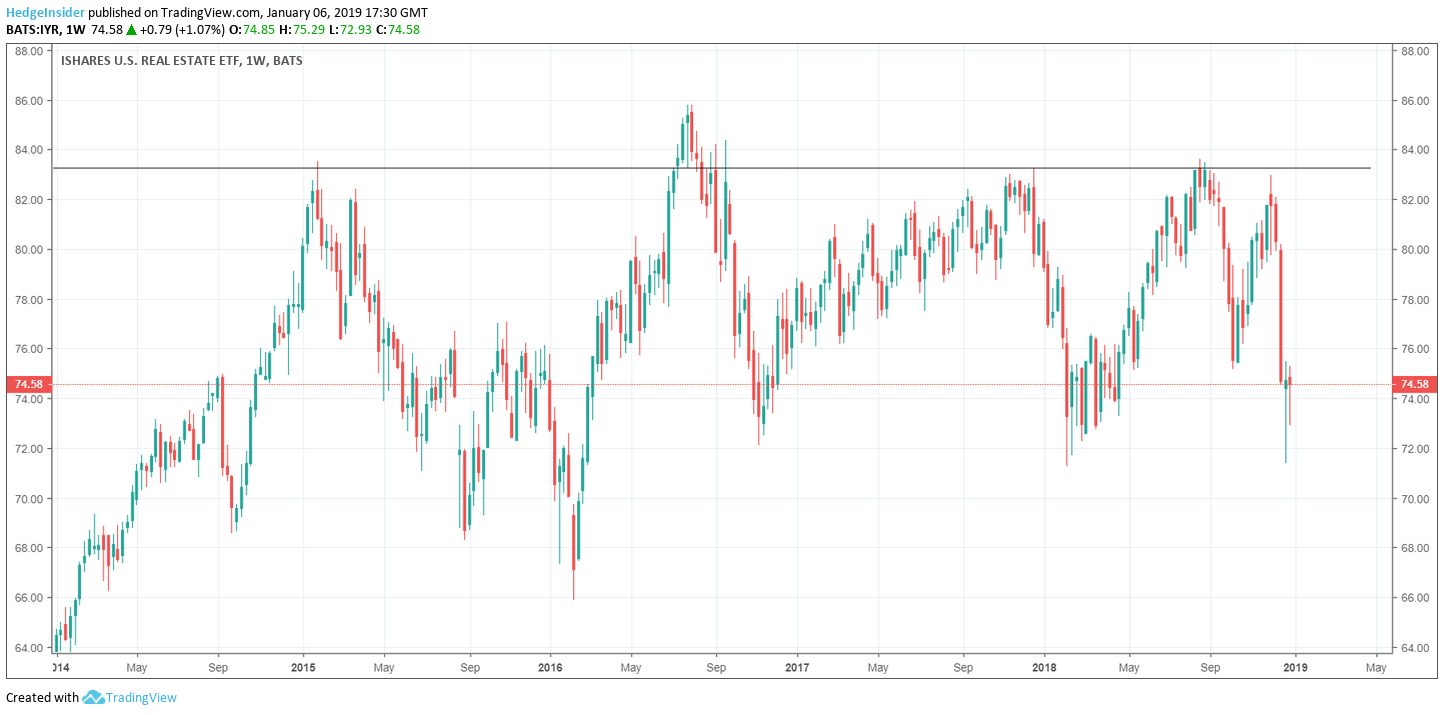Click the 2019 label on time axis
This screenshot has height=715, width=1444.
click(1297, 667)
